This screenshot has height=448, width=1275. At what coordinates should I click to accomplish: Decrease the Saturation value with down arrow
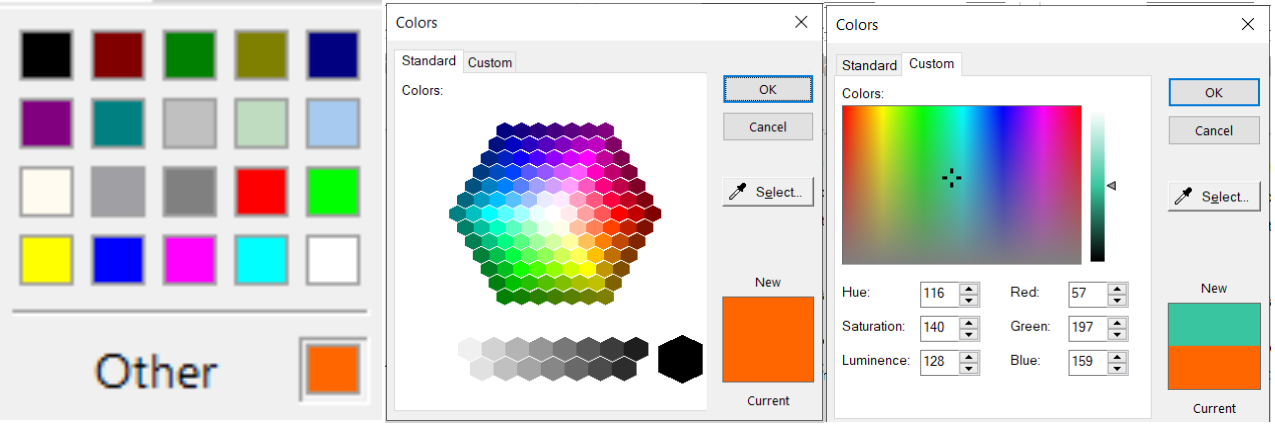pyautogui.click(x=969, y=334)
